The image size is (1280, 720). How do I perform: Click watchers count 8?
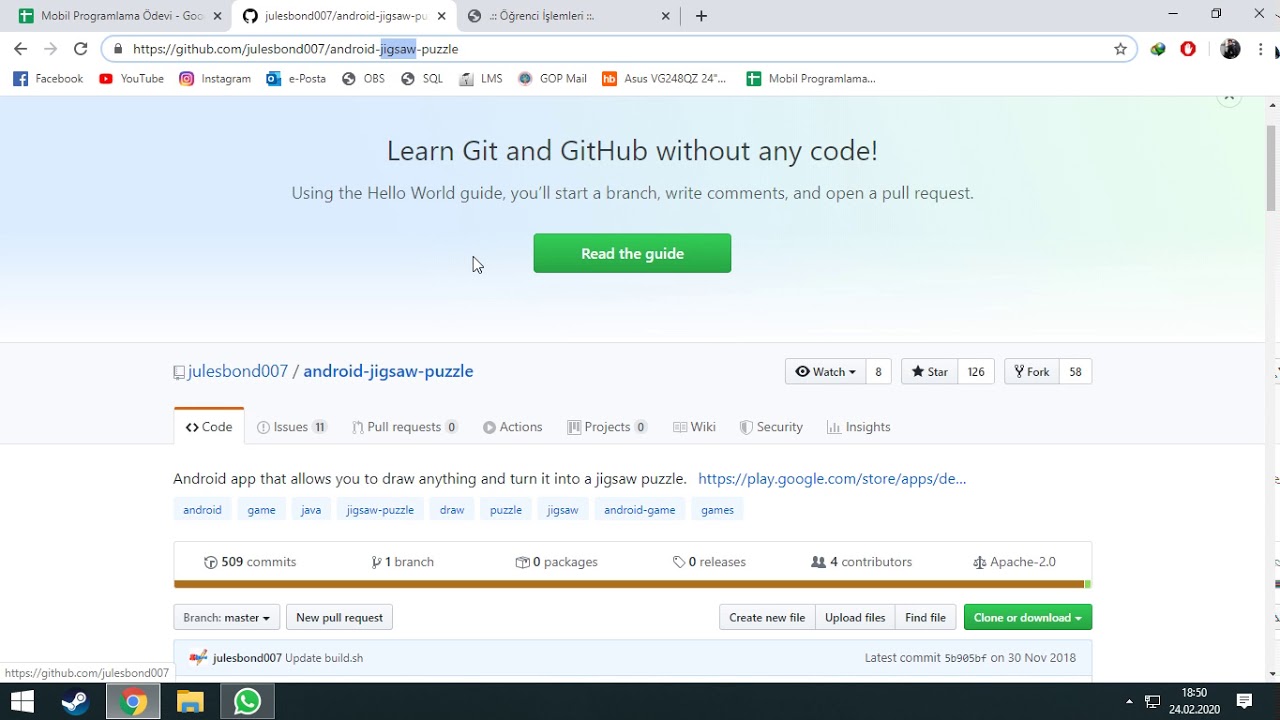[878, 372]
